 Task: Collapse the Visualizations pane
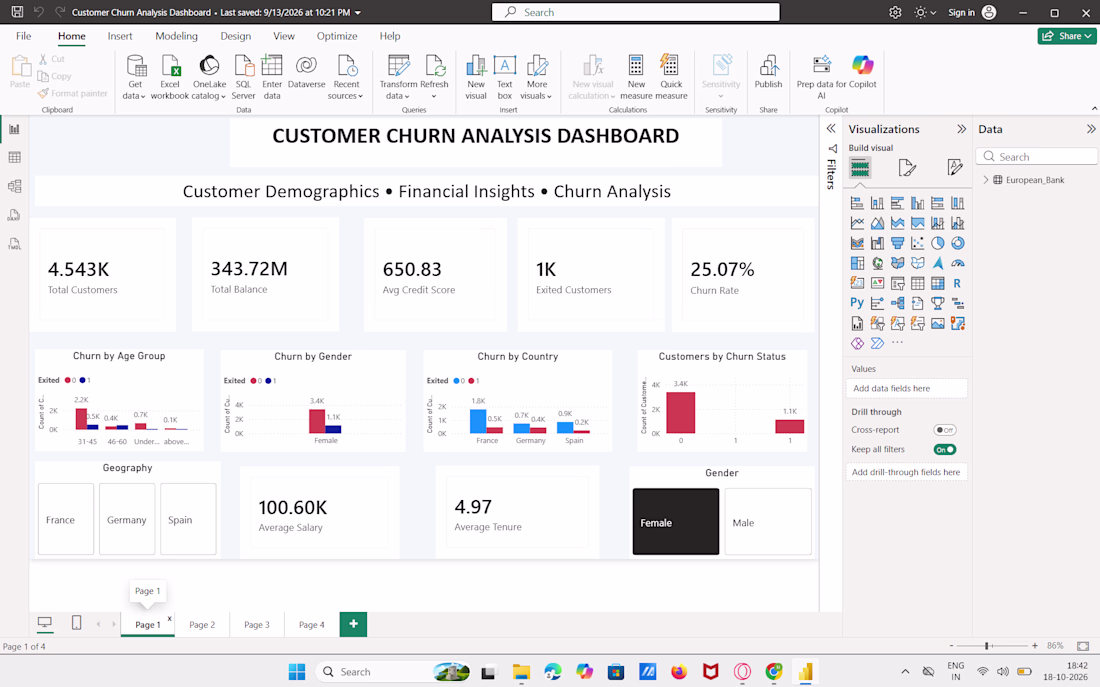(x=961, y=129)
